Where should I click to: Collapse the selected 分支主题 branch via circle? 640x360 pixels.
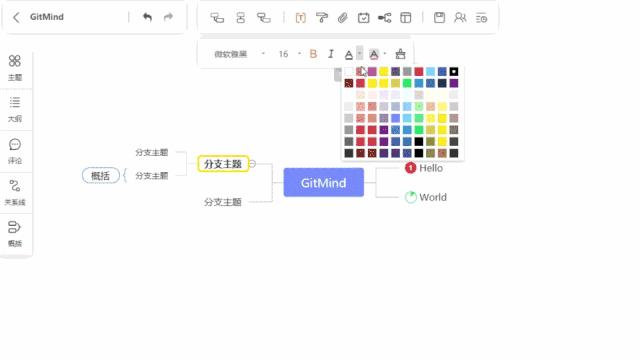click(x=253, y=164)
